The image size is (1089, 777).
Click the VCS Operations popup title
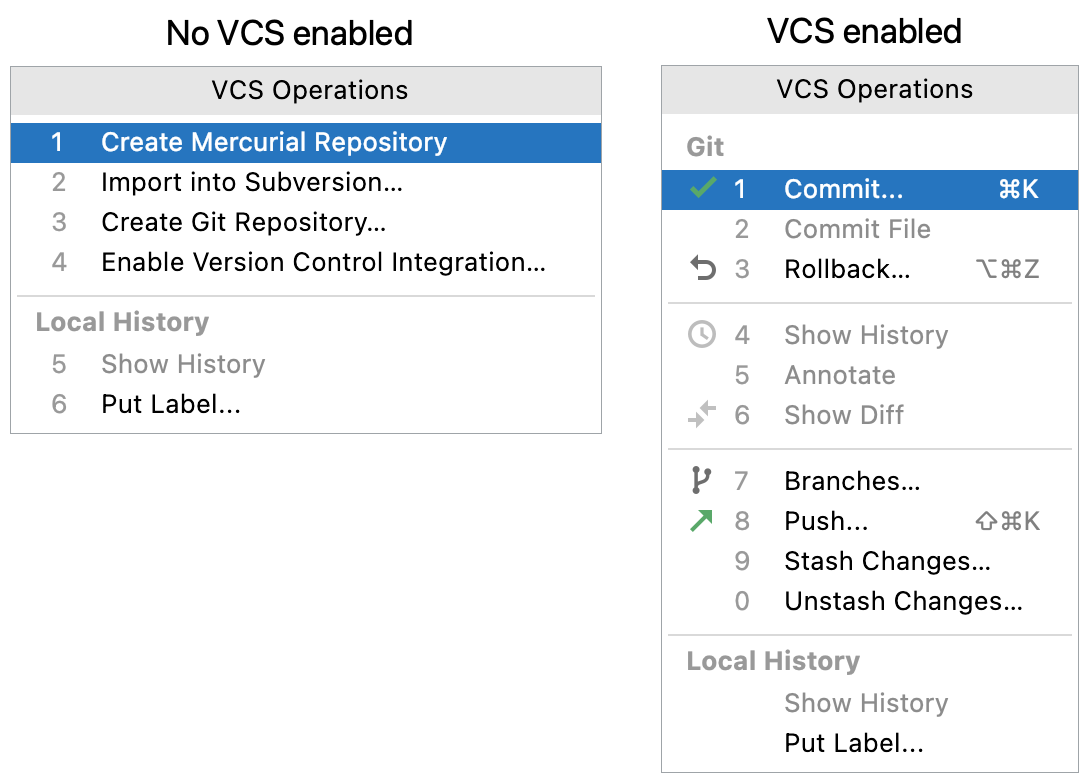(x=873, y=89)
